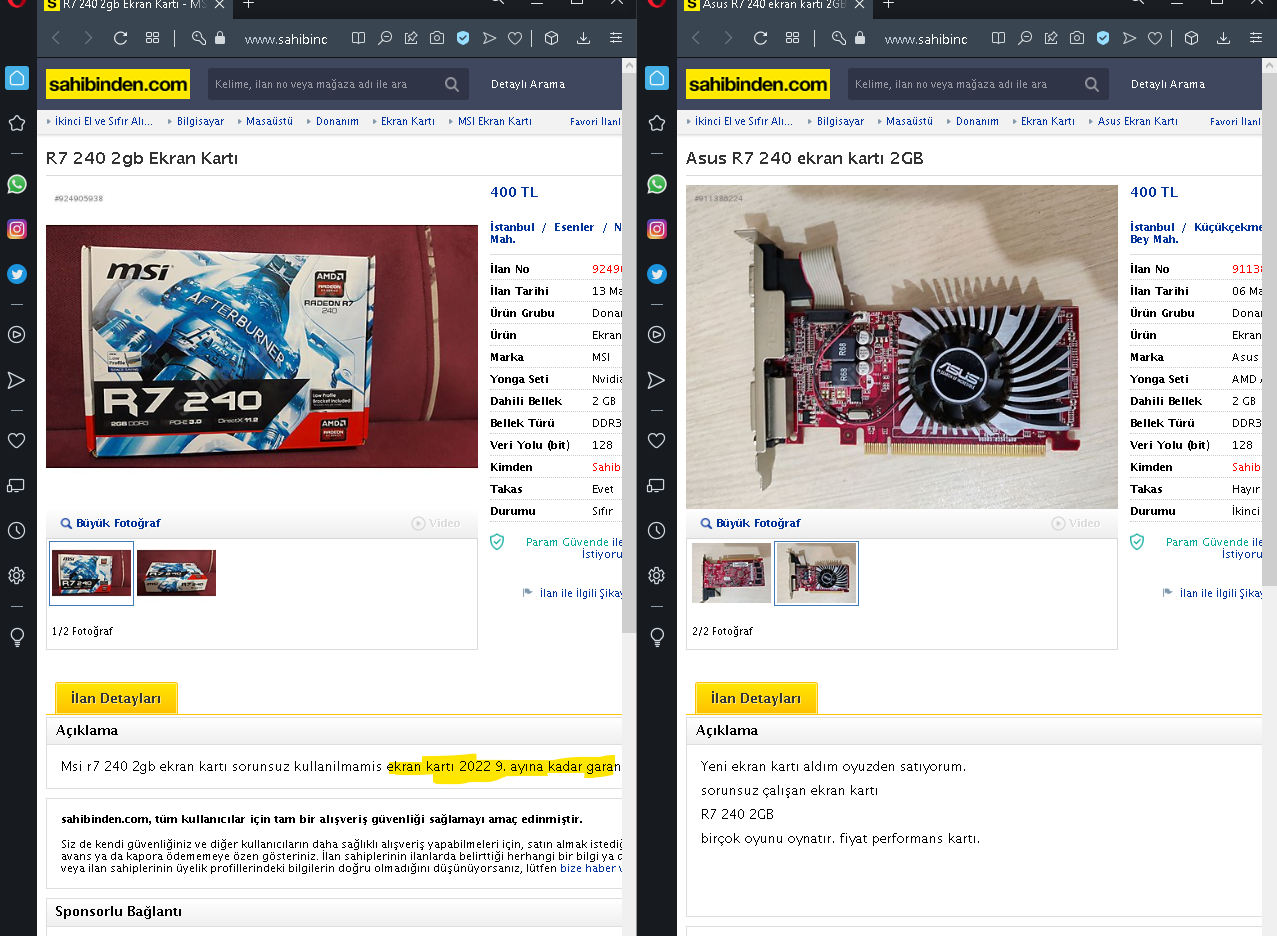Click the site lock icon in right window address bar
The image size is (1277, 936).
[860, 38]
